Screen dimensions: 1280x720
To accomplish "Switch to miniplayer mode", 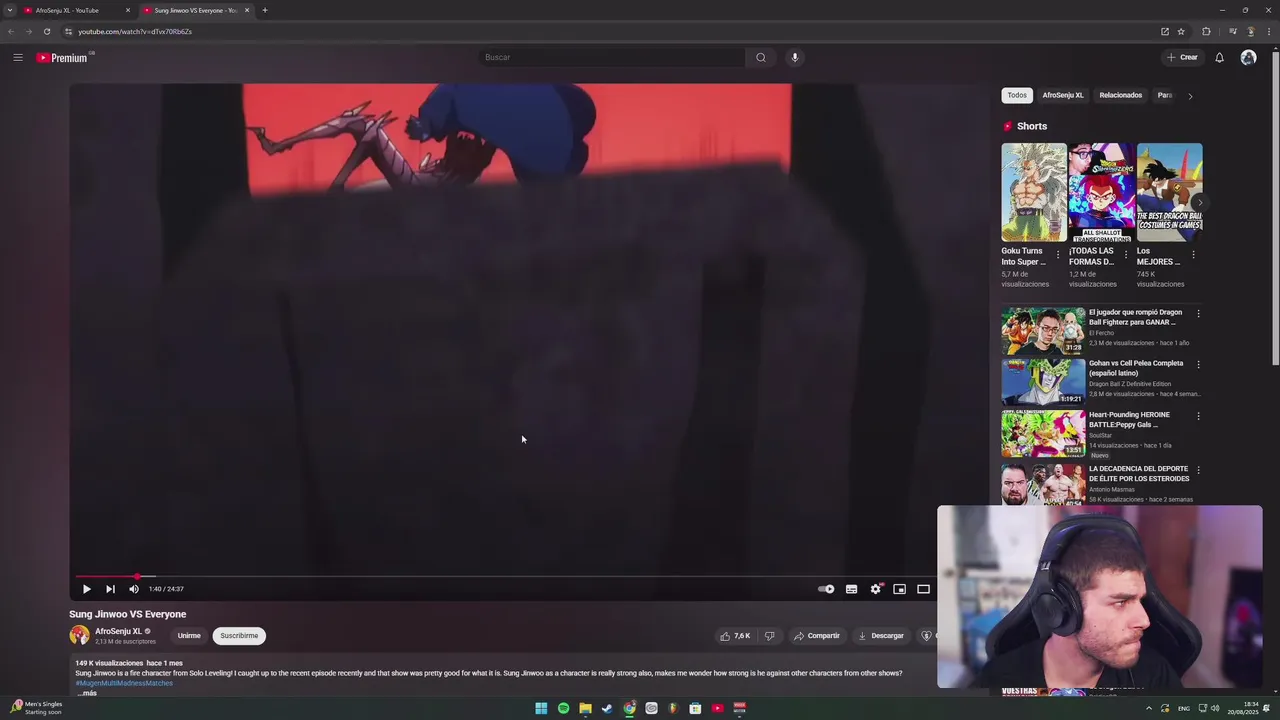I will pos(899,589).
